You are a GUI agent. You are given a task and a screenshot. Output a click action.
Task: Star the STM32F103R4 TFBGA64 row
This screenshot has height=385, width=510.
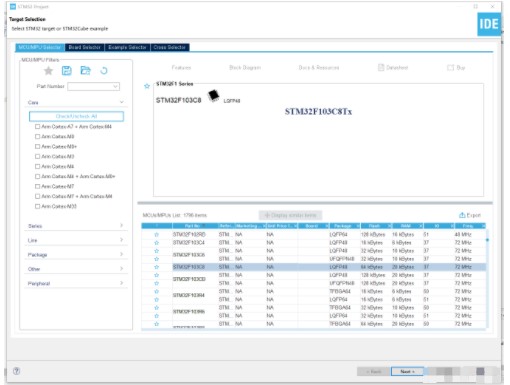click(x=156, y=291)
